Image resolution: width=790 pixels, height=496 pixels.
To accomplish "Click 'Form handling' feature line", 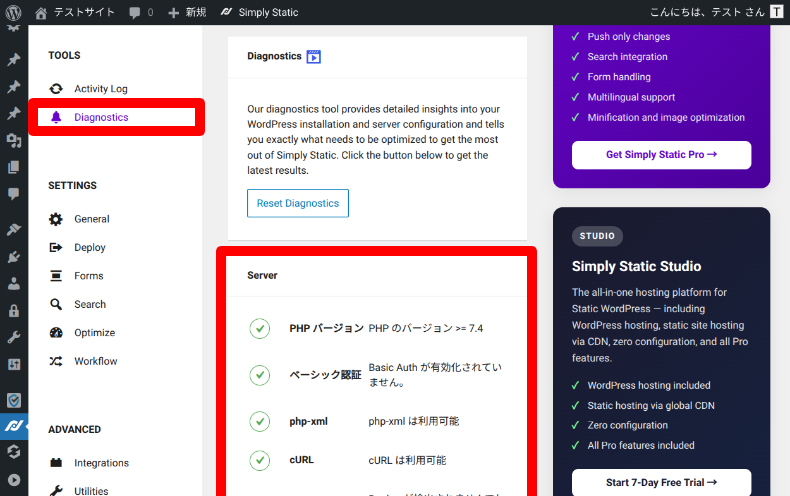I will pos(619,77).
